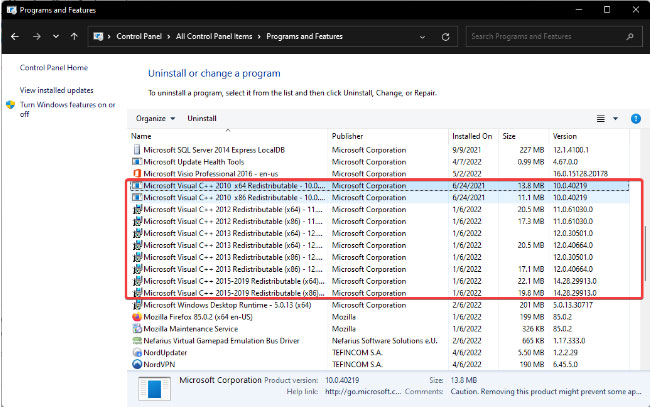This screenshot has width=650, height=407.
Task: Select Visual C++ 2010 x64 Redistributable
Action: pyautogui.click(x=380, y=186)
